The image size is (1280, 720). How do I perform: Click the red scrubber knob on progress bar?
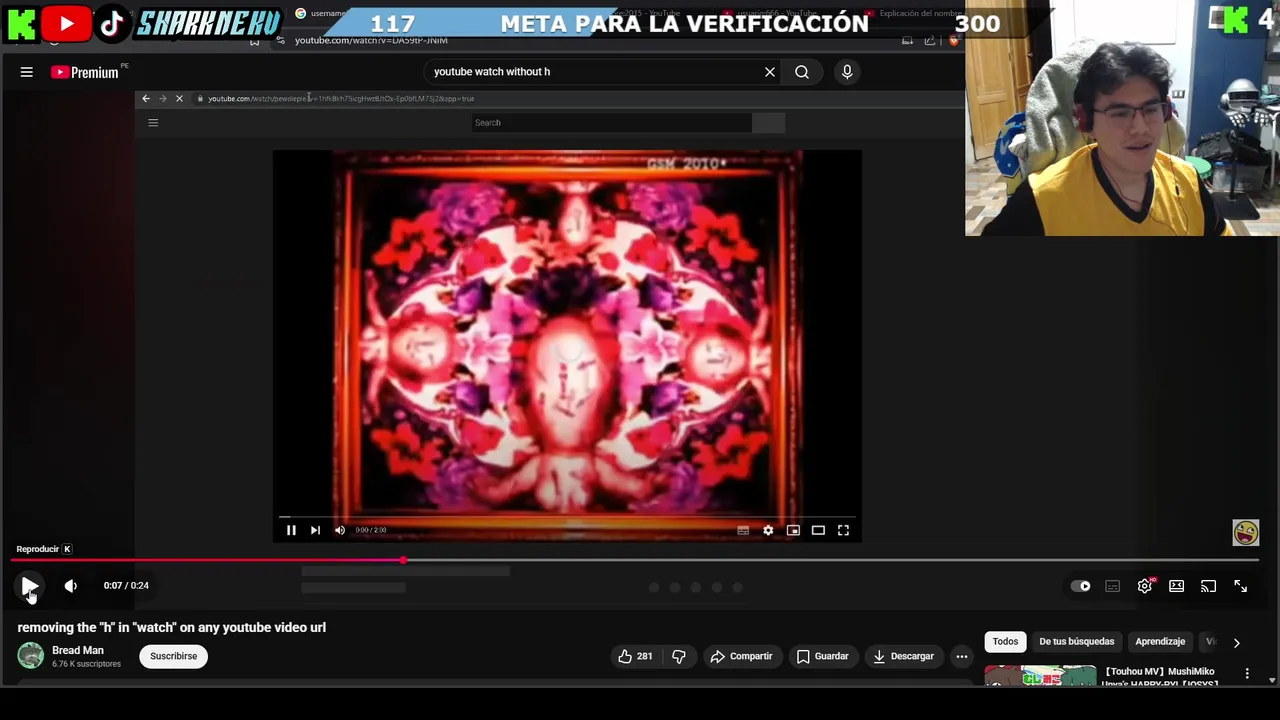(403, 560)
